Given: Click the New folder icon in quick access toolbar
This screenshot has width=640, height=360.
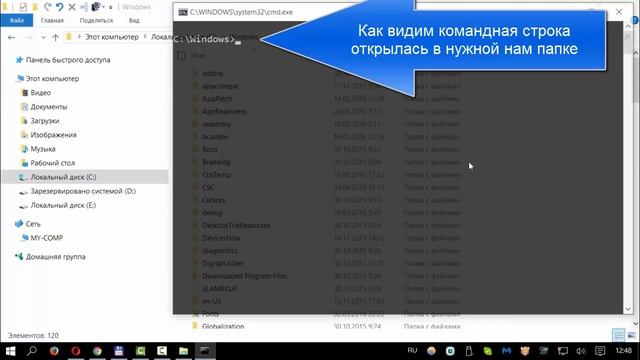Looking at the screenshot, I should 35,7.
